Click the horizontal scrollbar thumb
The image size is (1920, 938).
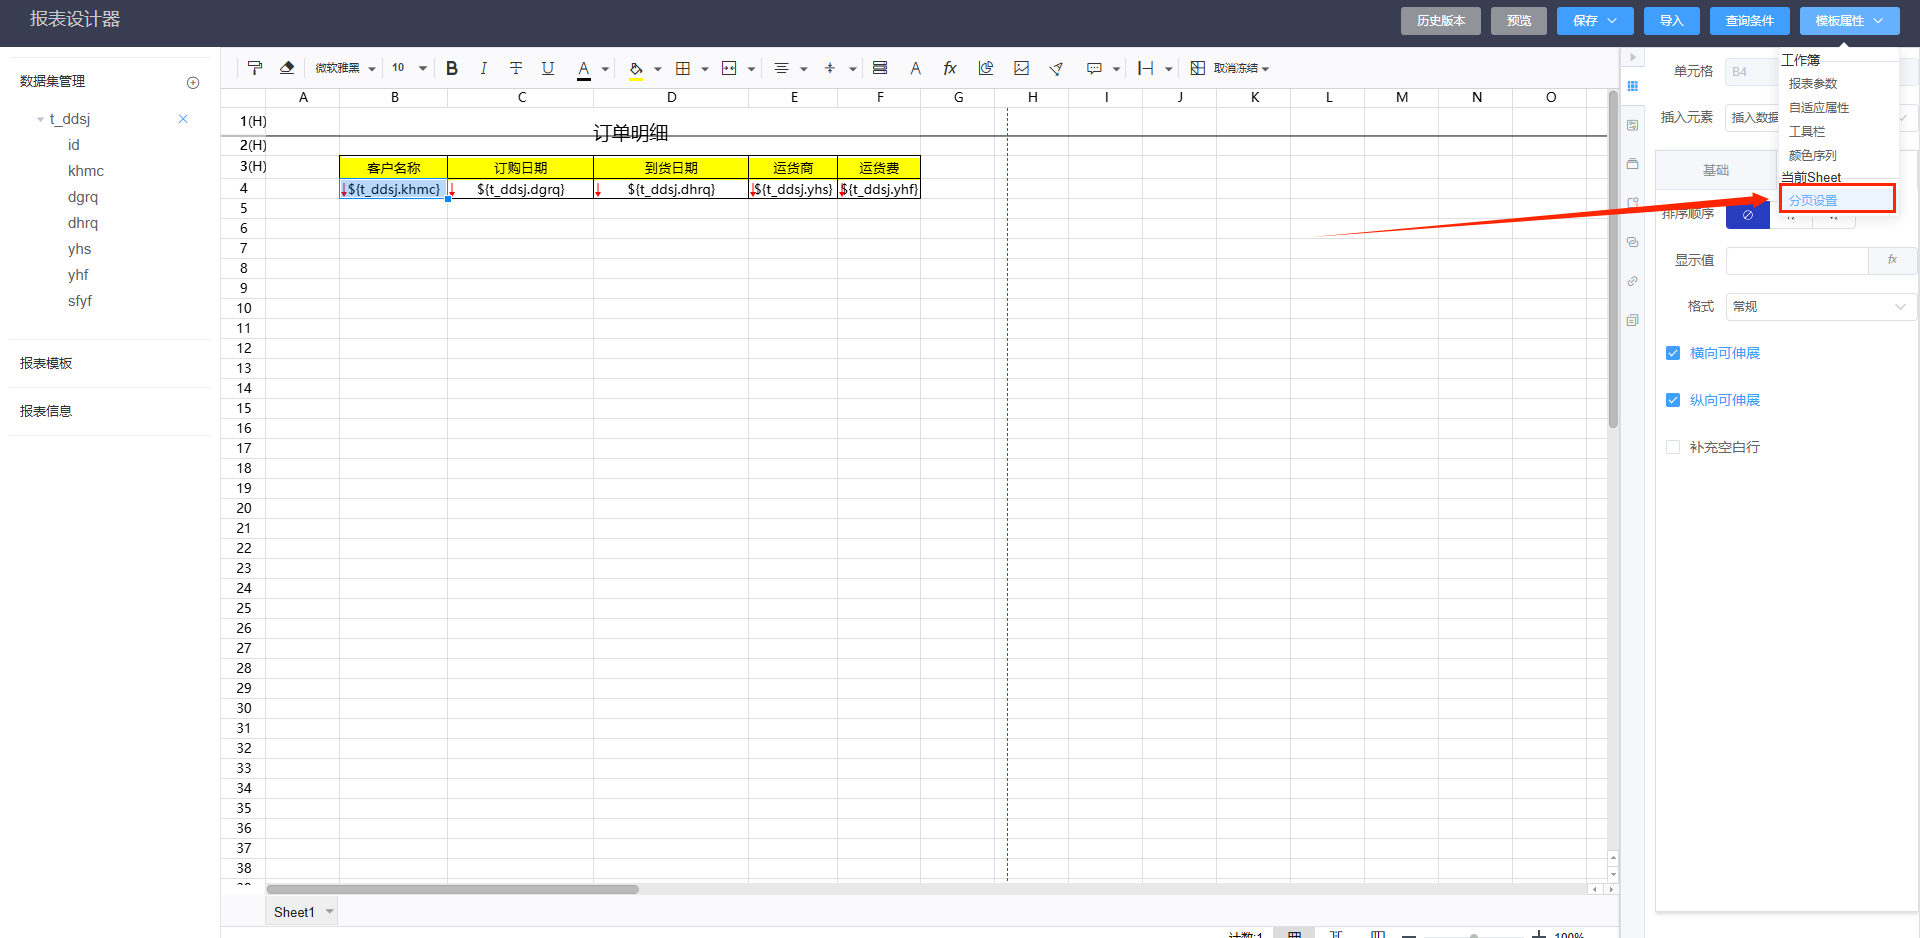(452, 889)
